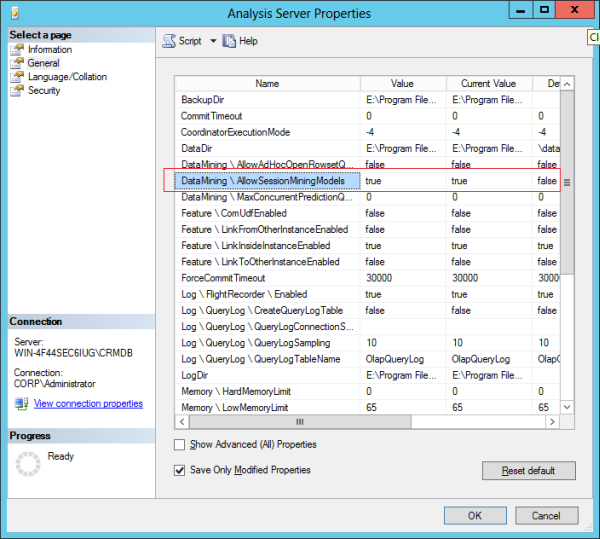Maximize the Analysis Server Properties window
This screenshot has height=539, width=600.
pos(544,10)
